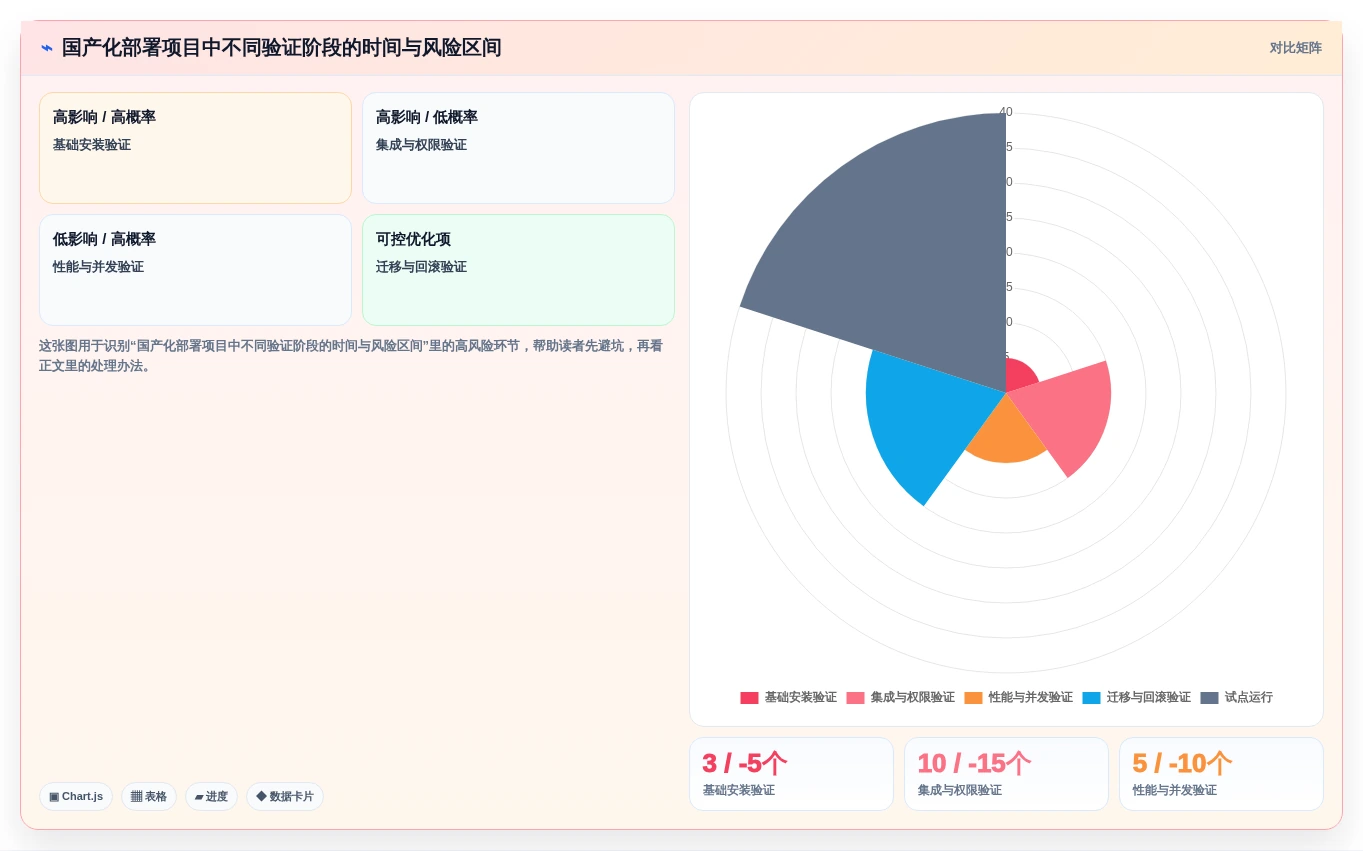Click the 进度 tag chip

pyautogui.click(x=211, y=797)
